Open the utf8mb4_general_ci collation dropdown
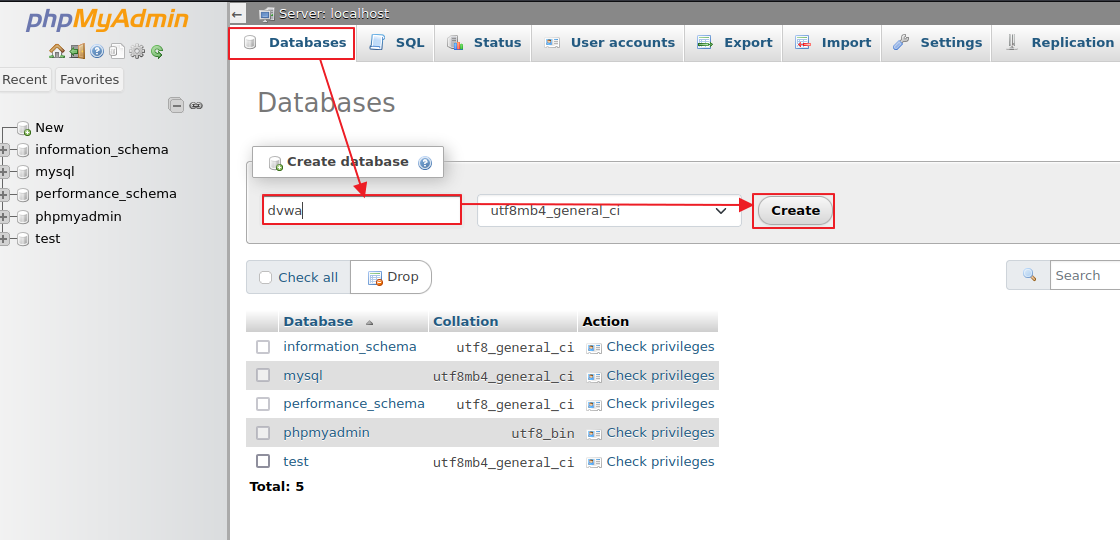Screen dimensions: 1120x540 [609, 211]
